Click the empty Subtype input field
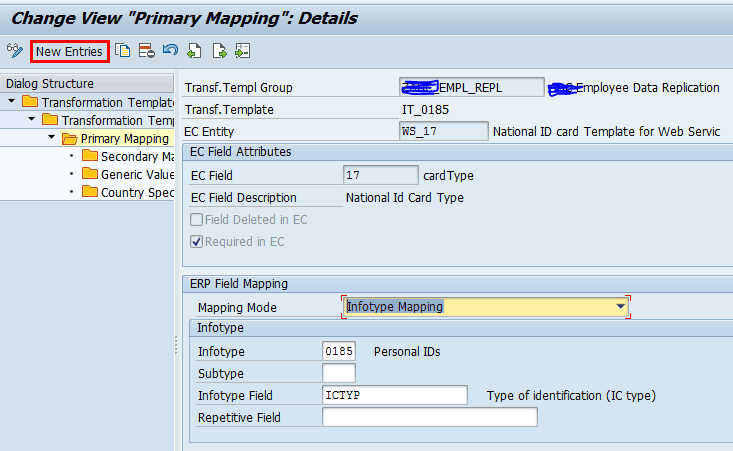Screen dimensions: 733x451 (x=338, y=373)
